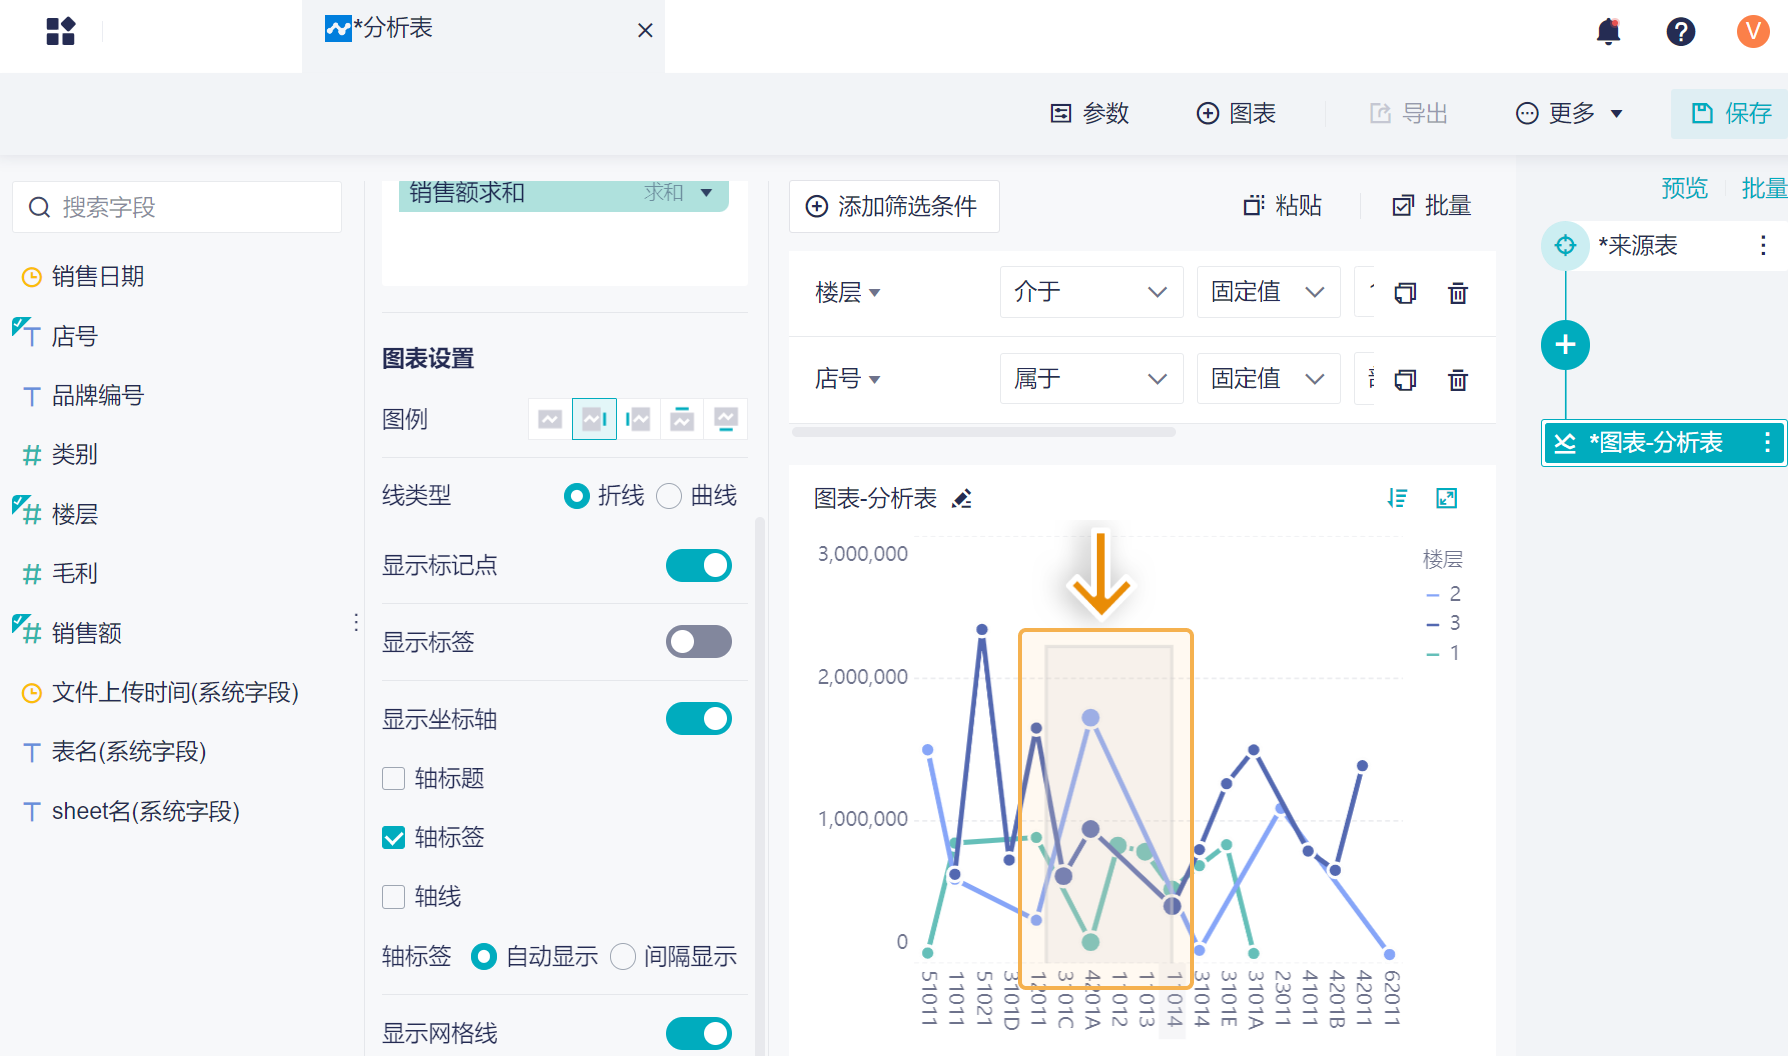Open the 介于 operator dropdown
The width and height of the screenshot is (1788, 1056).
click(1092, 292)
